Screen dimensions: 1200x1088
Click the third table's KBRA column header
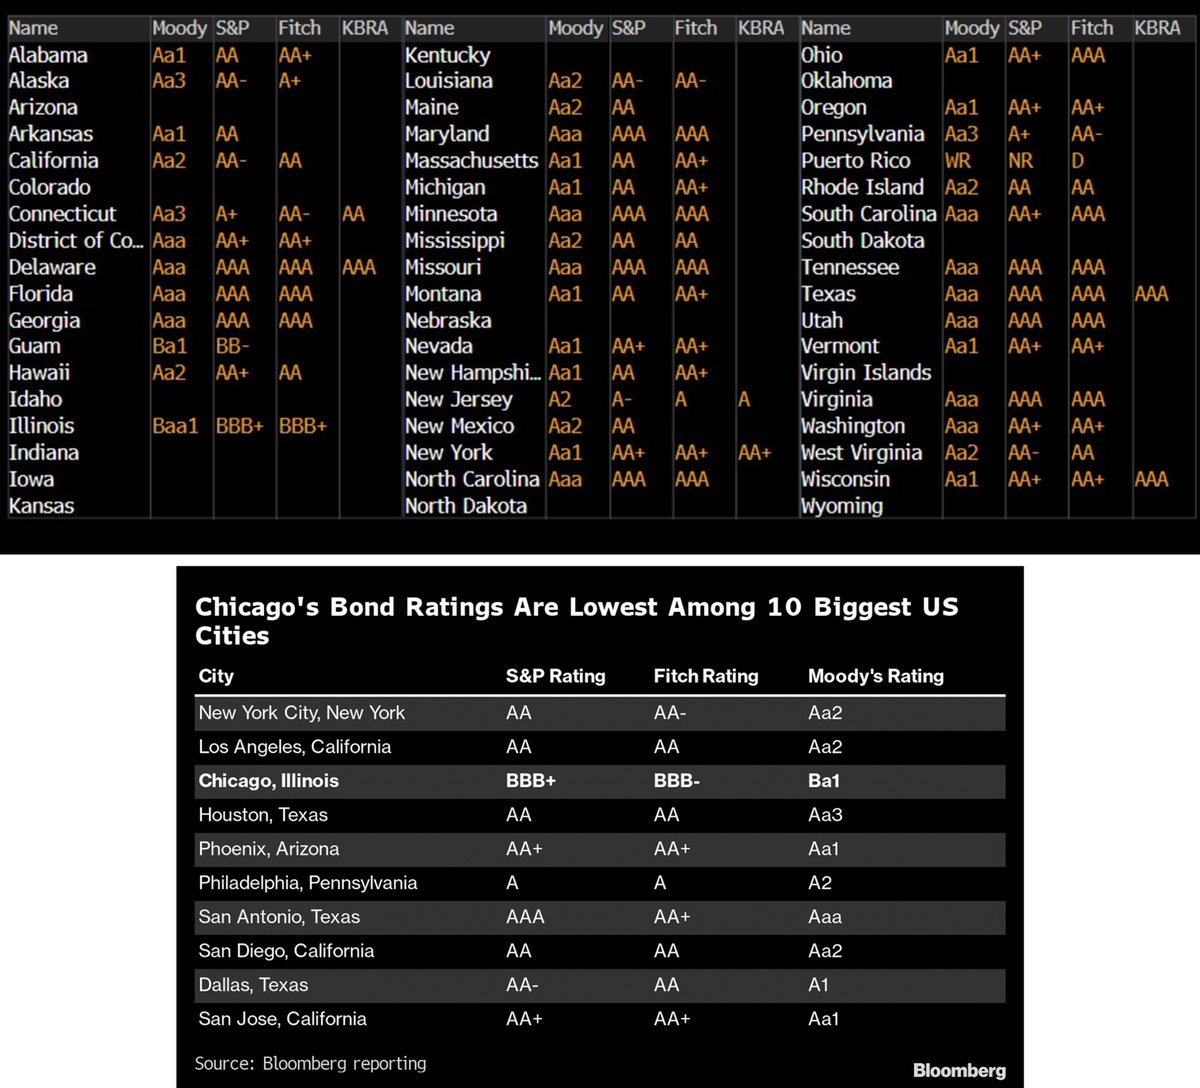[1157, 28]
